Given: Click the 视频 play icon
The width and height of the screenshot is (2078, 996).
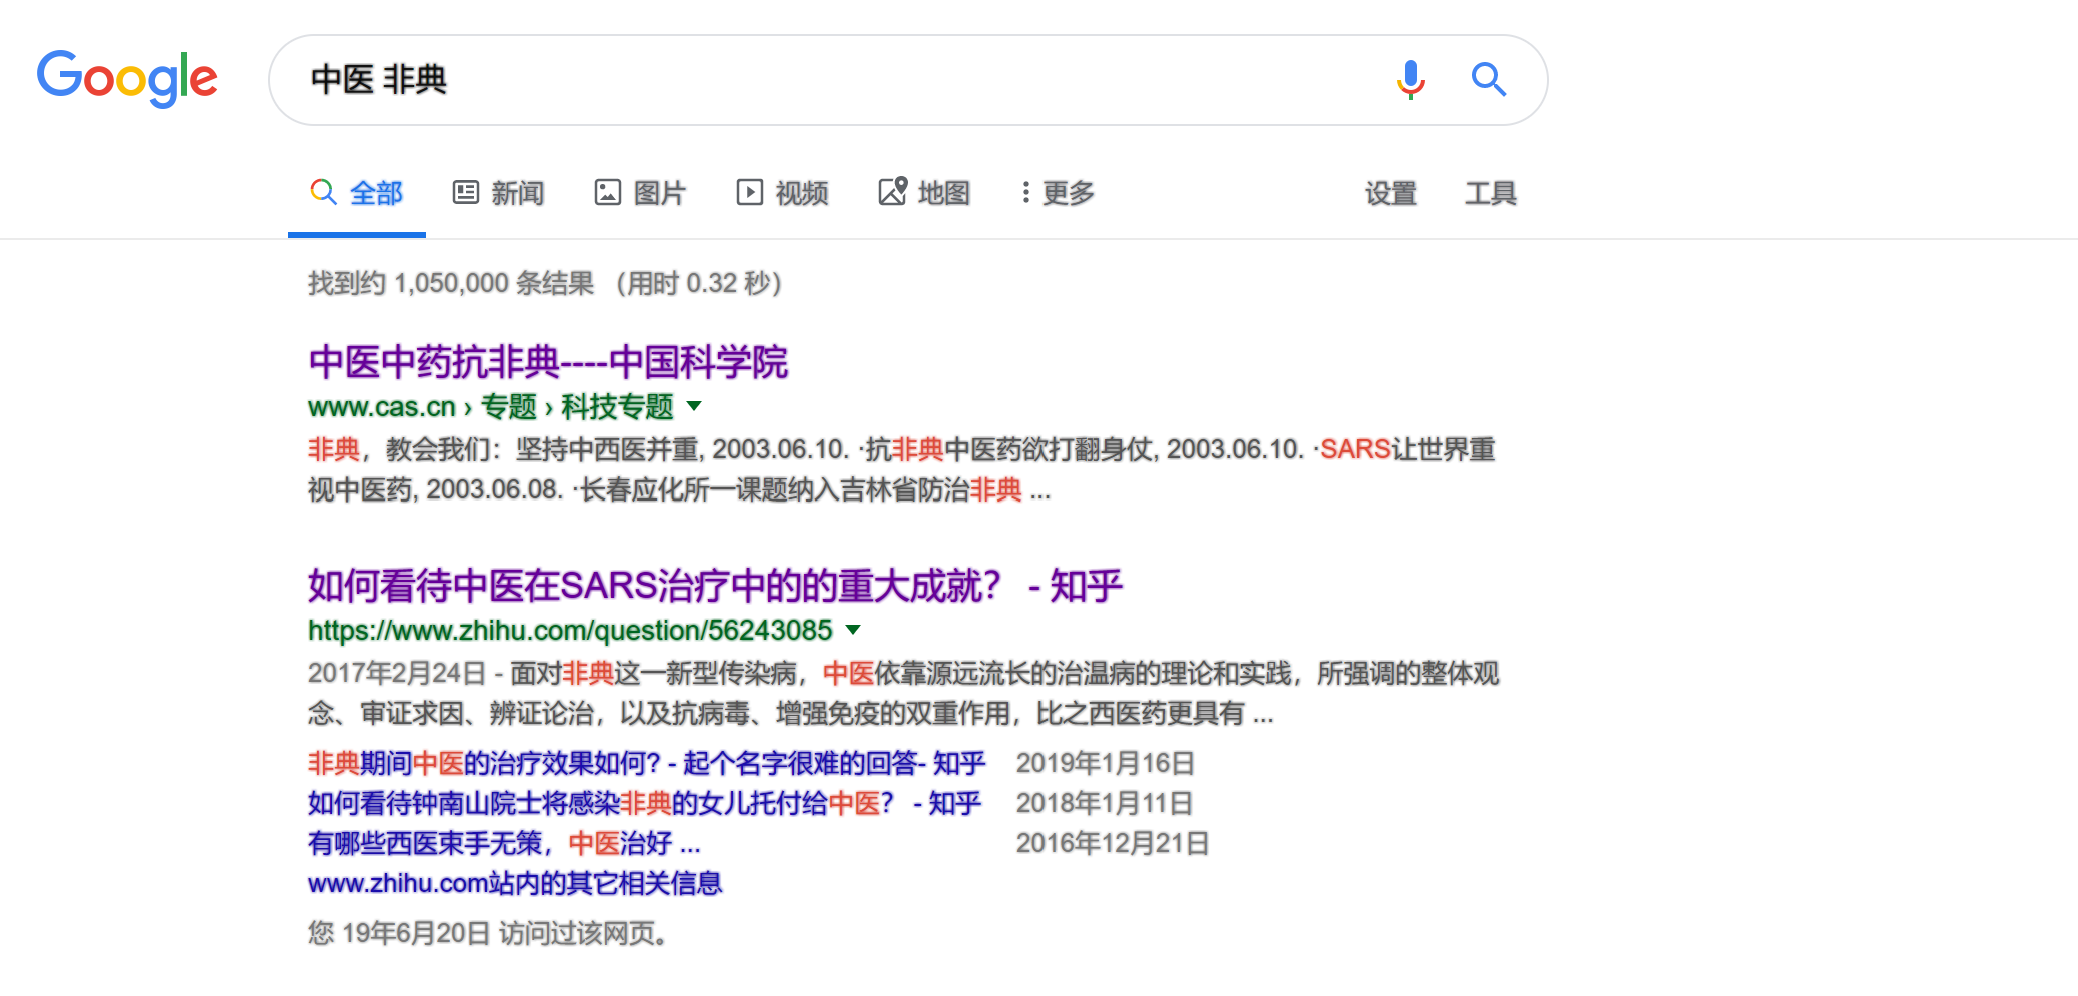Looking at the screenshot, I should tap(750, 192).
